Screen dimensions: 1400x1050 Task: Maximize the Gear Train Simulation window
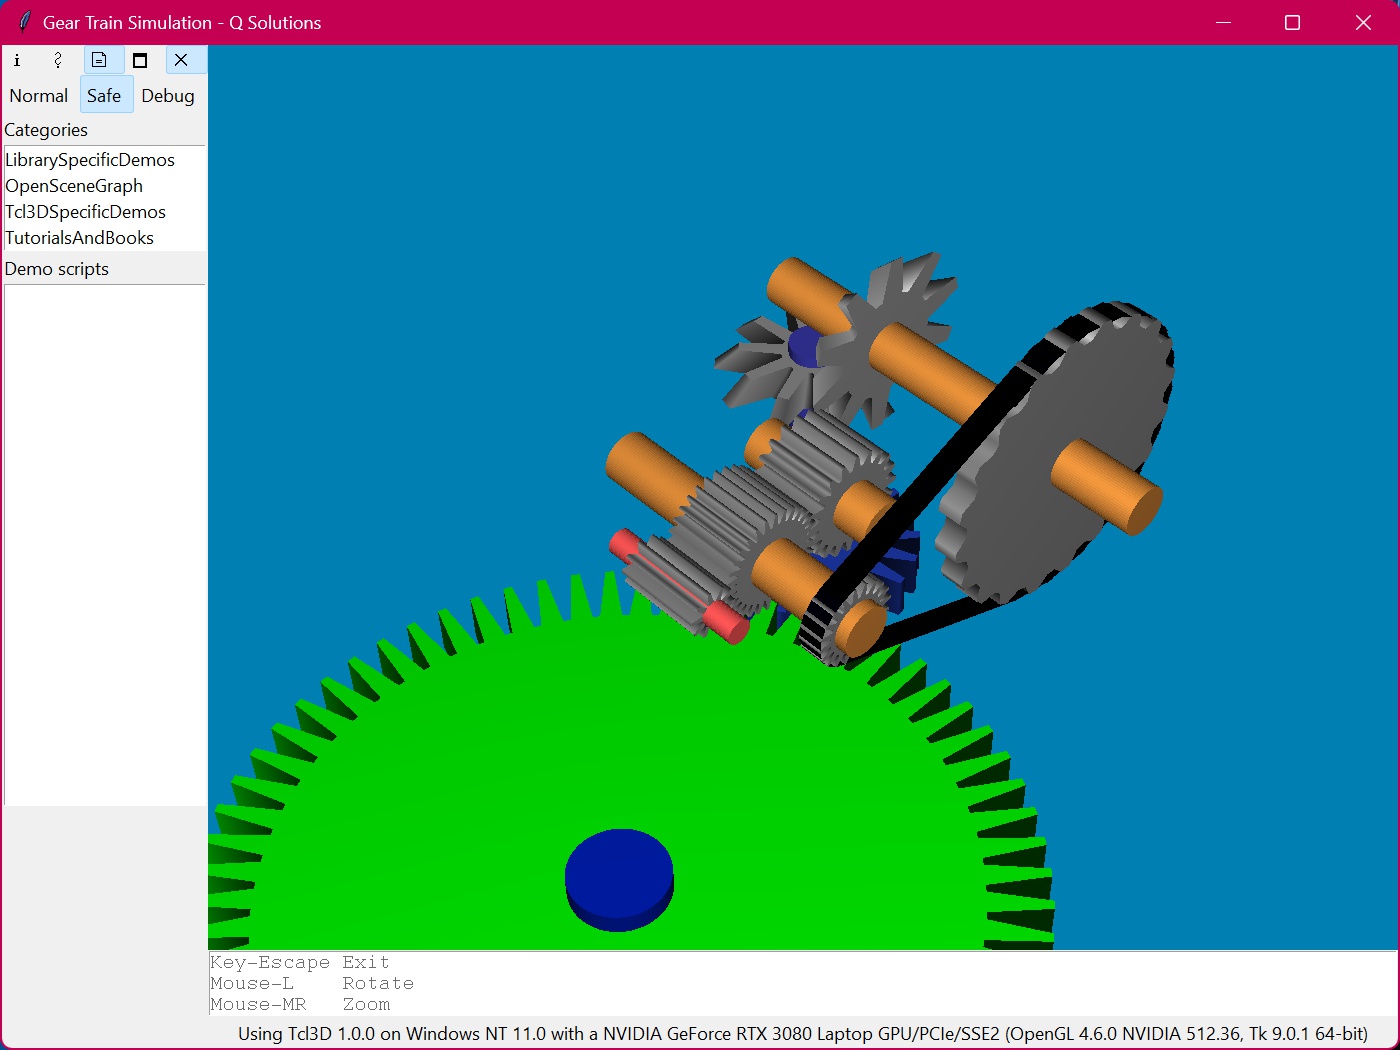(x=1292, y=22)
